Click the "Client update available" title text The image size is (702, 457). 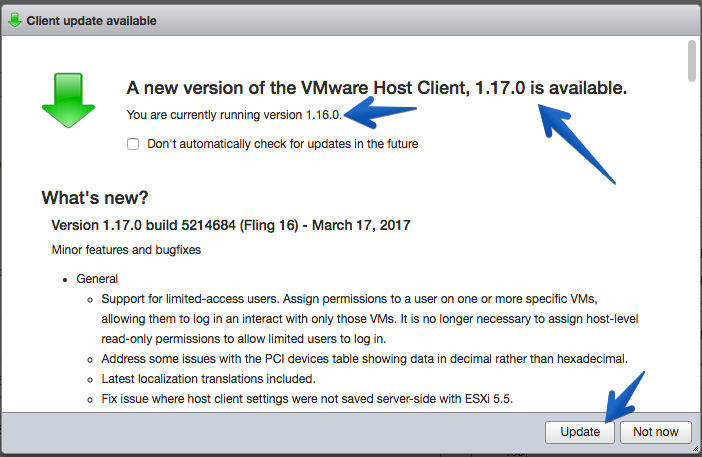pos(91,21)
